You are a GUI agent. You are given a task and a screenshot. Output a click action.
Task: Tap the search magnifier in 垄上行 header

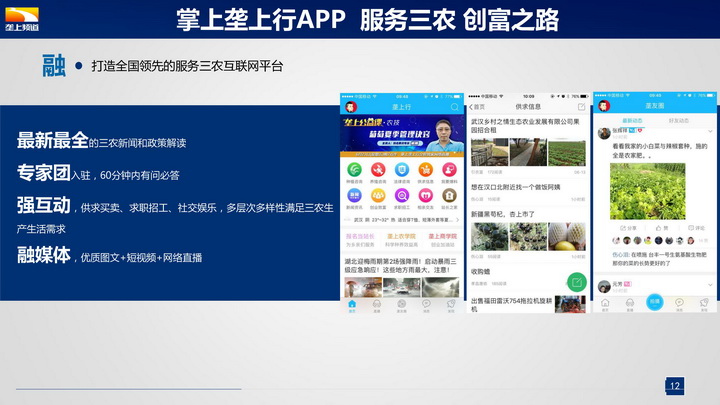(455, 107)
